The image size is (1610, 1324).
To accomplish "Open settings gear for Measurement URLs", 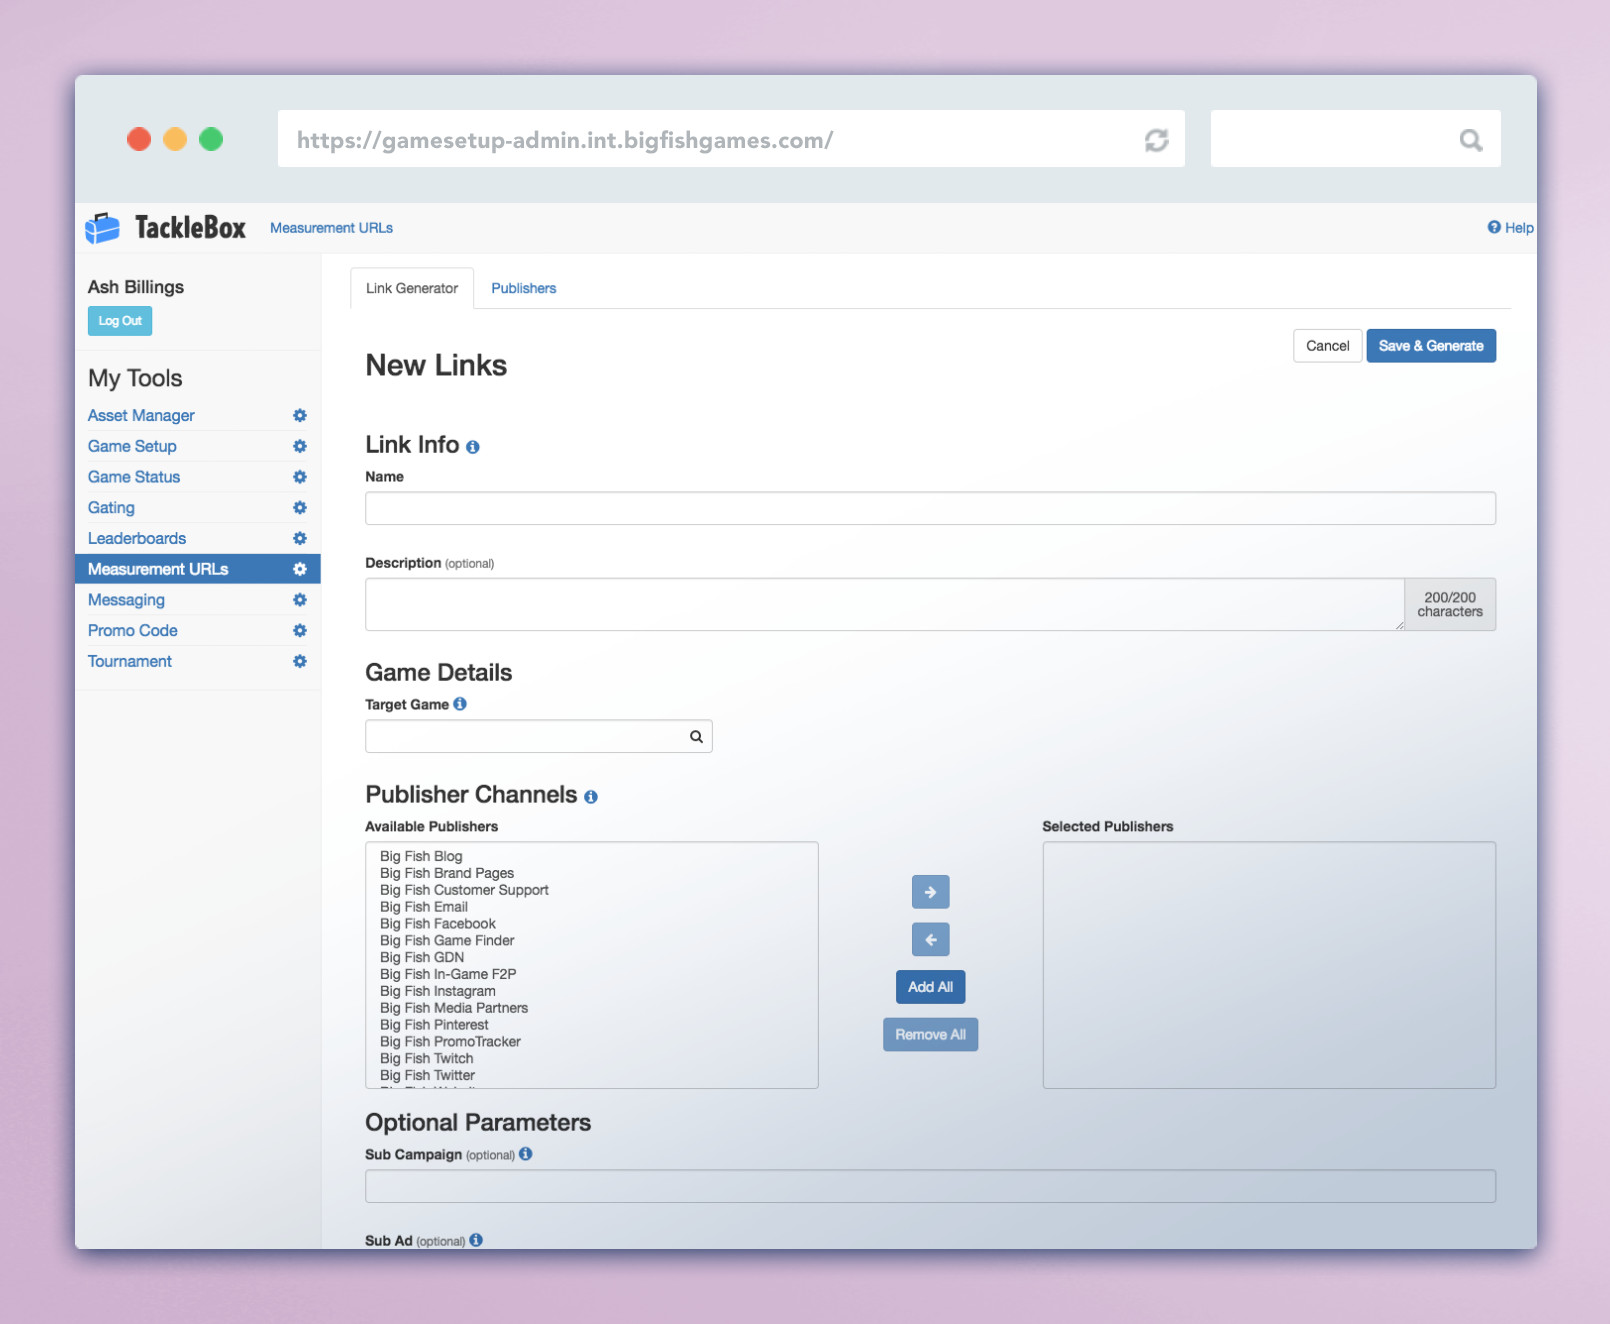I will click(299, 569).
